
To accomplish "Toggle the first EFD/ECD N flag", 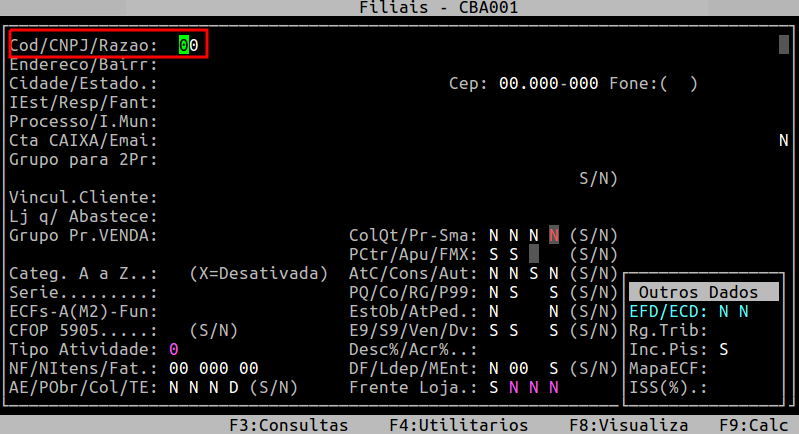I will tap(723, 312).
